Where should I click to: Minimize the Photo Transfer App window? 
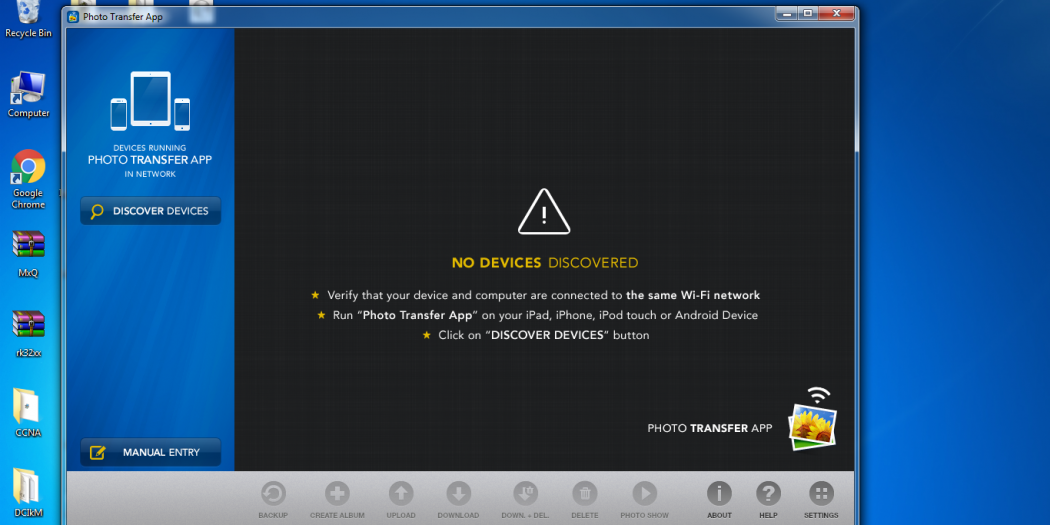pyautogui.click(x=787, y=13)
